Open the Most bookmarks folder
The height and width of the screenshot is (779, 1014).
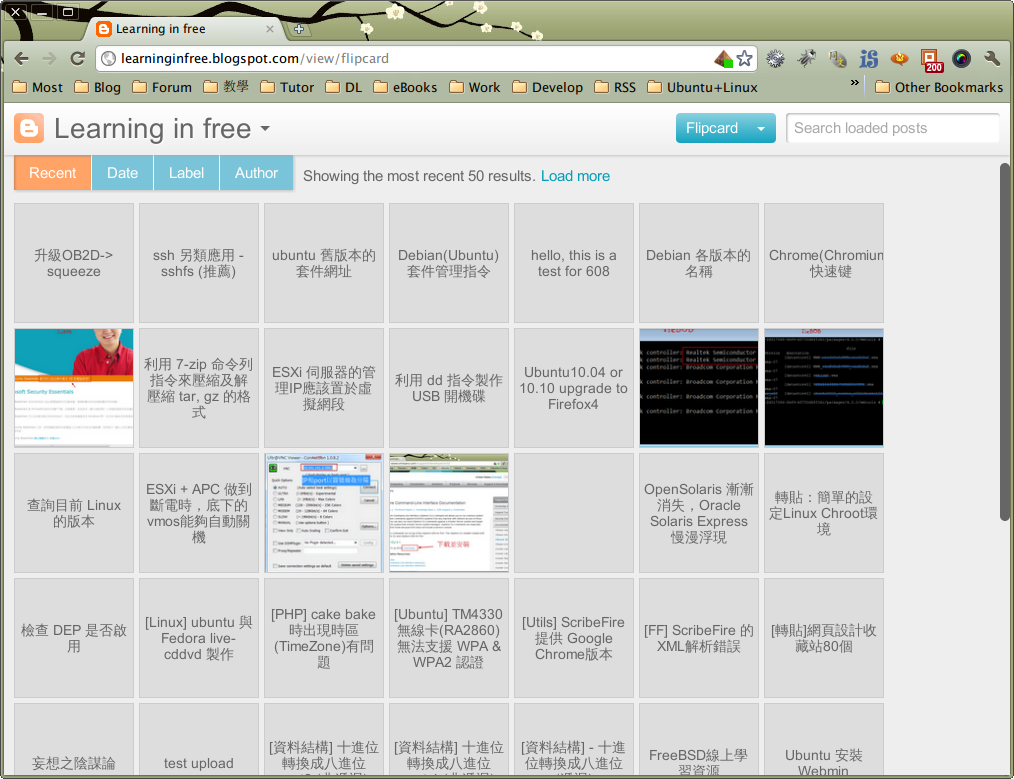pyautogui.click(x=38, y=87)
